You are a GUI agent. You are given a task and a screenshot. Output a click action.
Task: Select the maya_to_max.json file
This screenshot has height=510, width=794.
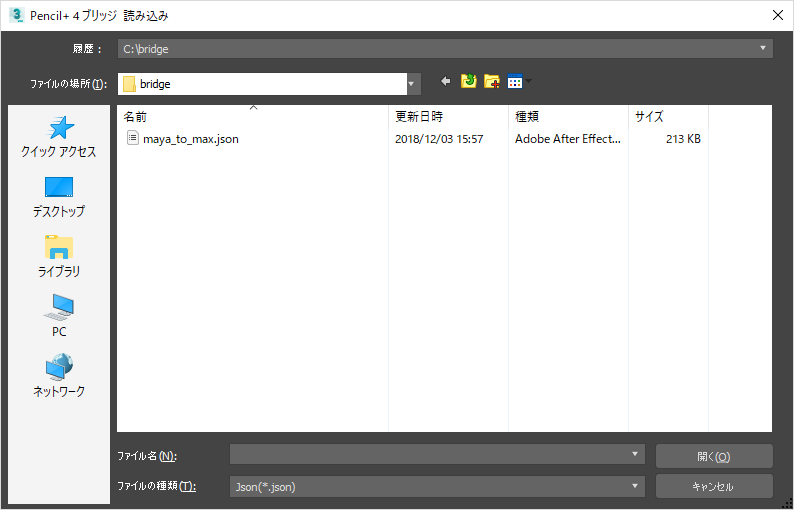(x=190, y=139)
